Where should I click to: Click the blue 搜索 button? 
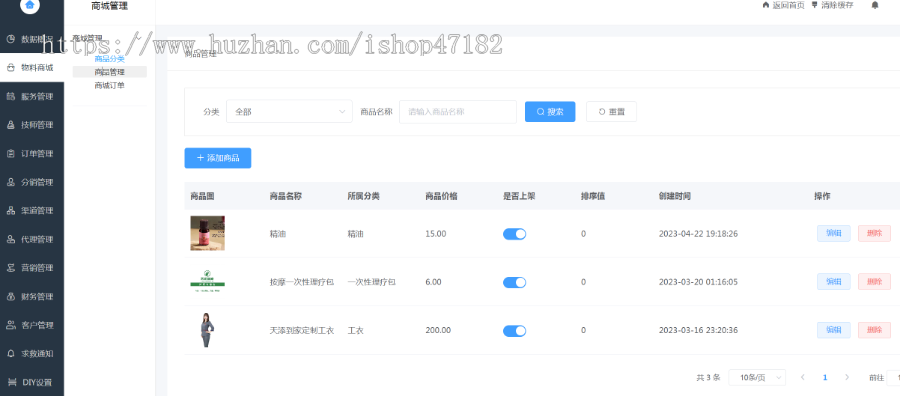pos(550,111)
